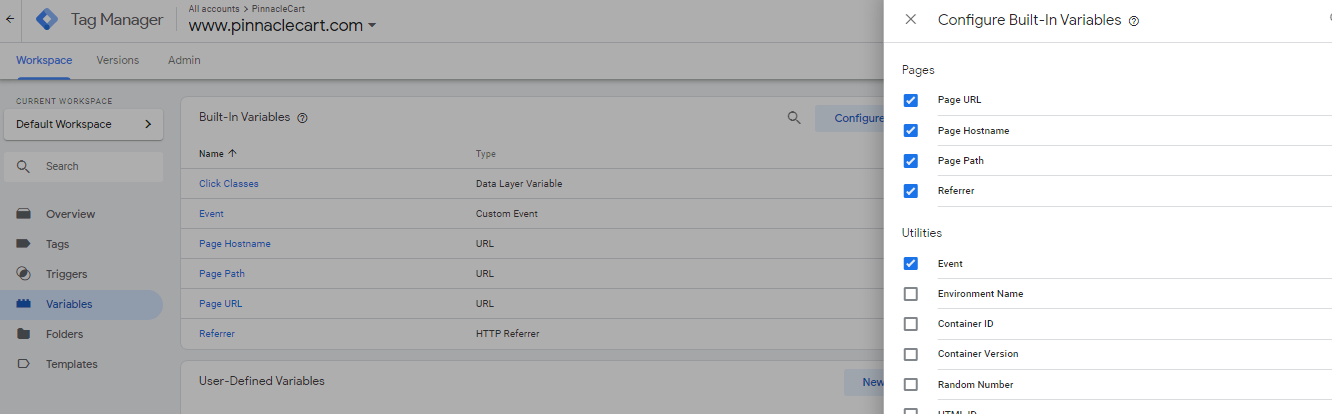Open the Event variable link in table
1332x414 pixels.
point(211,214)
